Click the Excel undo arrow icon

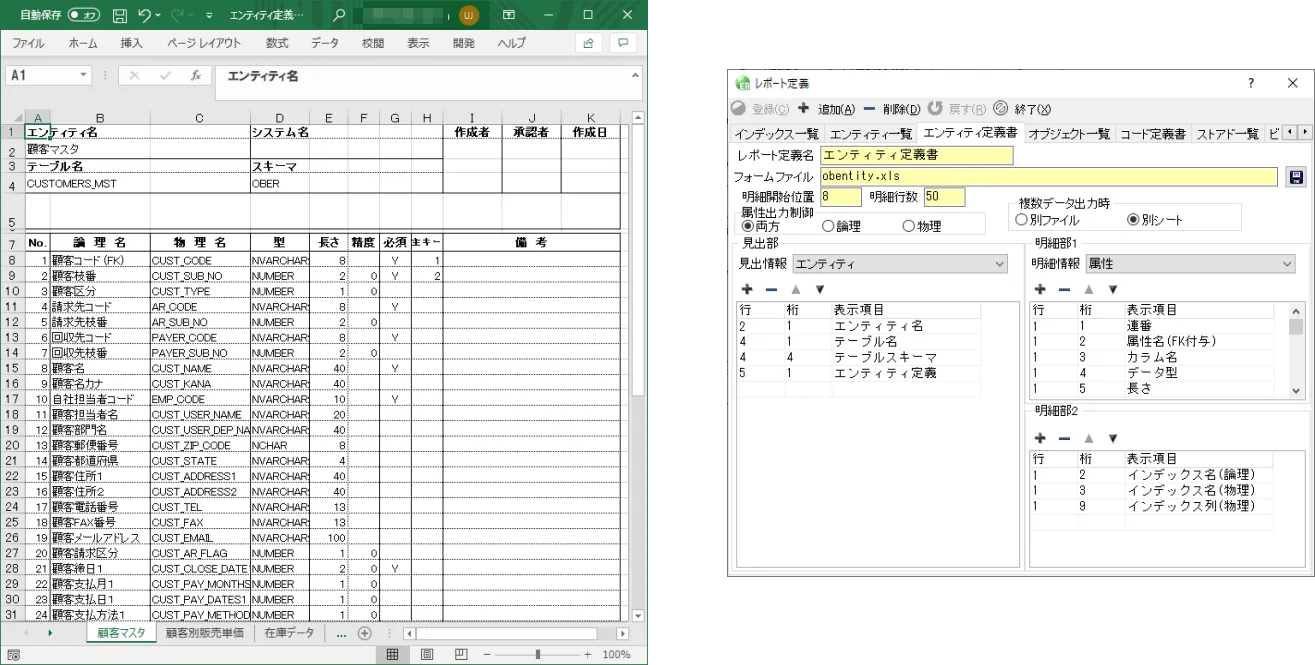pyautogui.click(x=144, y=15)
